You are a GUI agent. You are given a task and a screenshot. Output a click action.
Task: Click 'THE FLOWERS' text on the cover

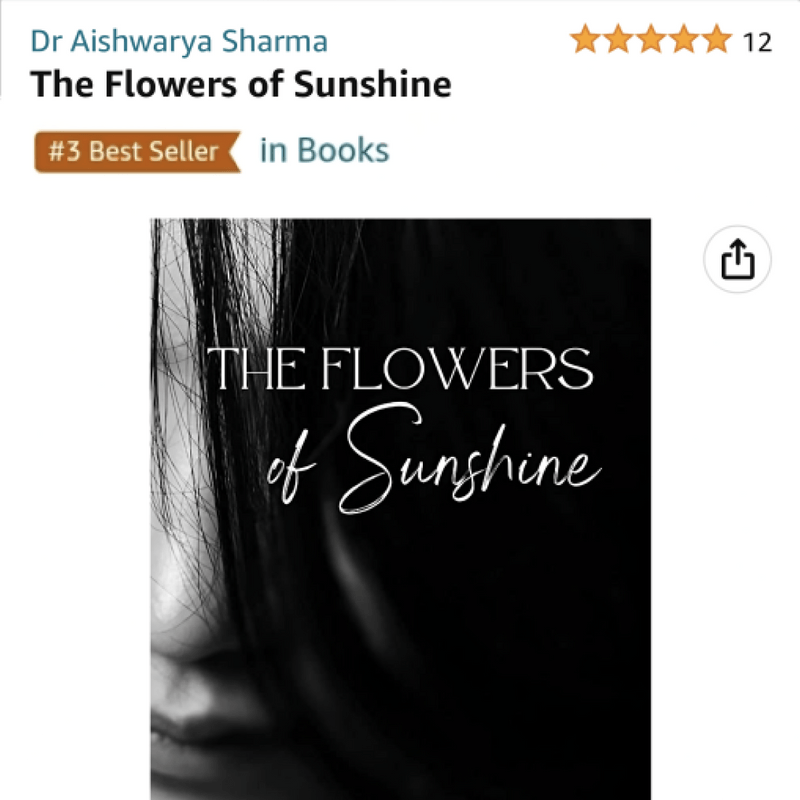pos(400,371)
